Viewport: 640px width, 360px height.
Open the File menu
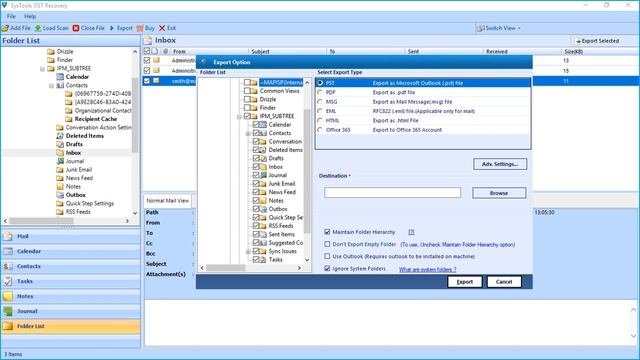point(11,16)
